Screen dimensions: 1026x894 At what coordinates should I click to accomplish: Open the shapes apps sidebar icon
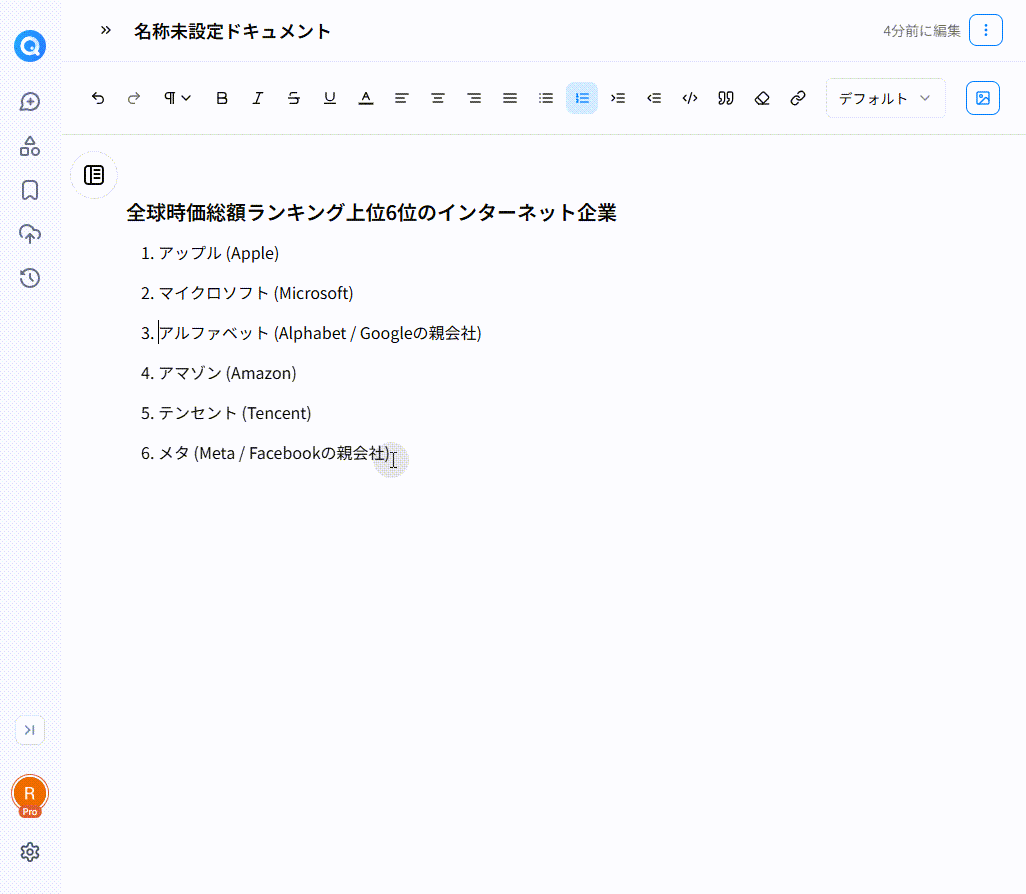tap(30, 146)
